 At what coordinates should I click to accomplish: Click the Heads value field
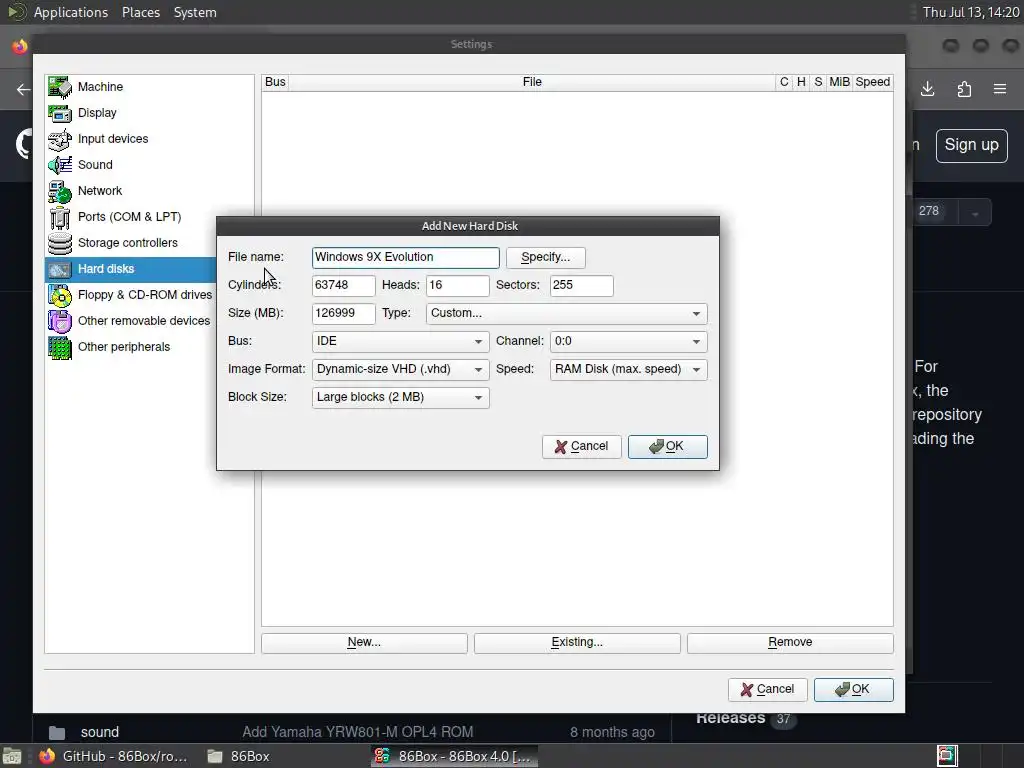pos(457,285)
